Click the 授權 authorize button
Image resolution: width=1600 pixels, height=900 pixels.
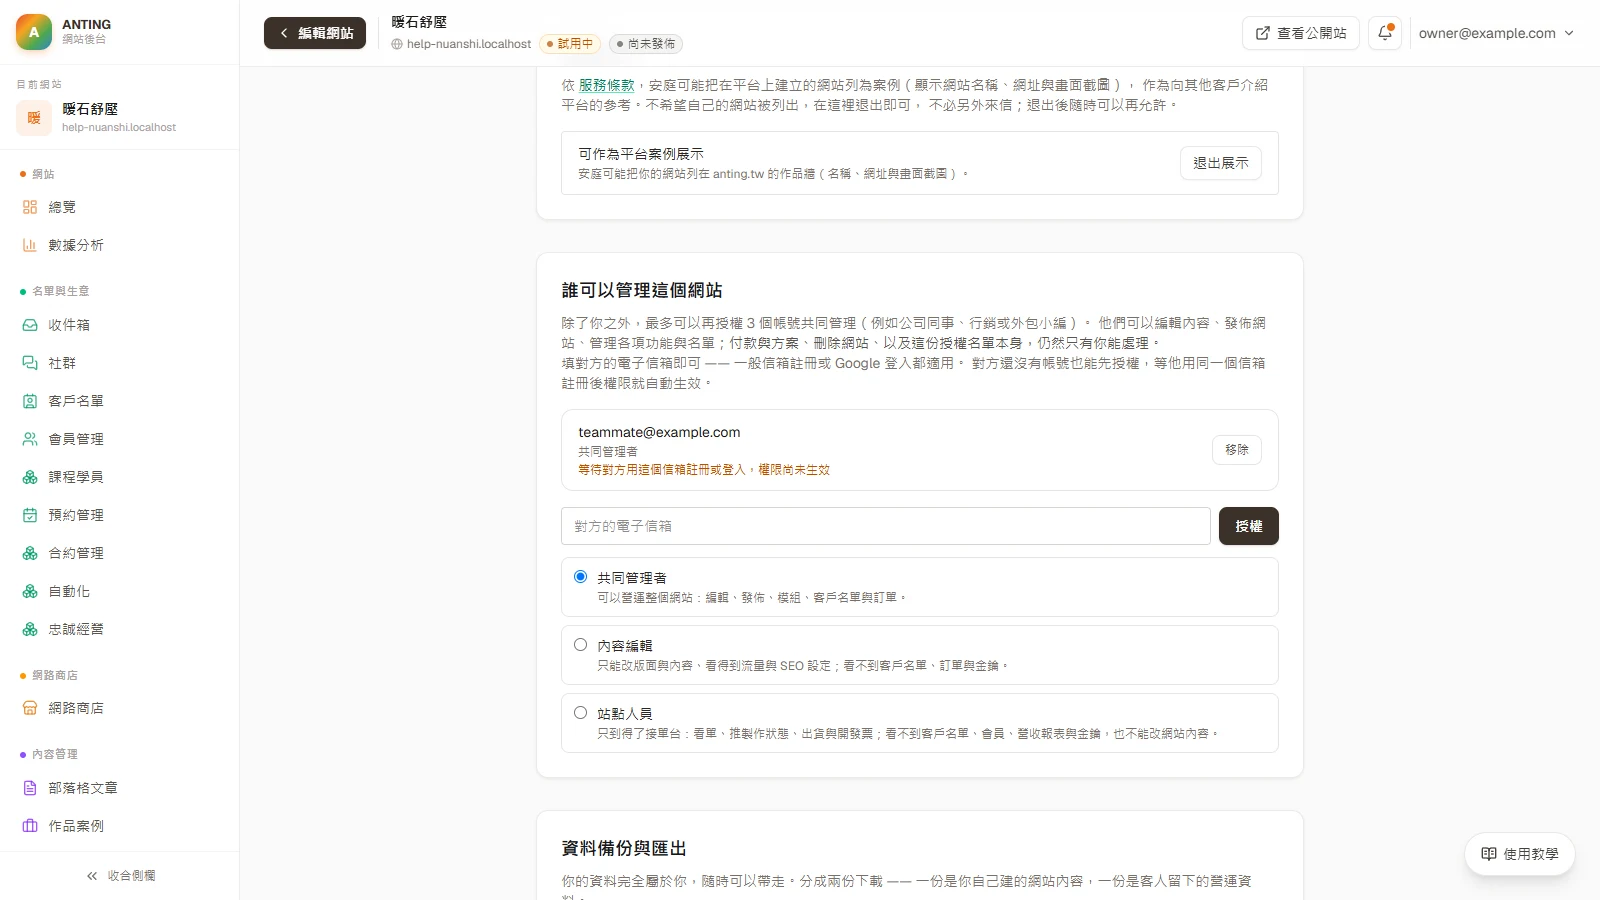click(1249, 526)
